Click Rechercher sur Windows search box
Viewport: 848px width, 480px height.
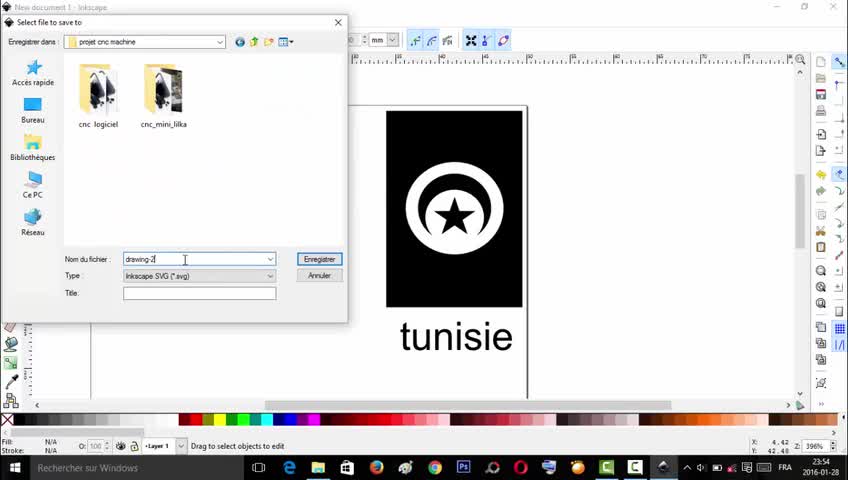pyautogui.click(x=138, y=468)
